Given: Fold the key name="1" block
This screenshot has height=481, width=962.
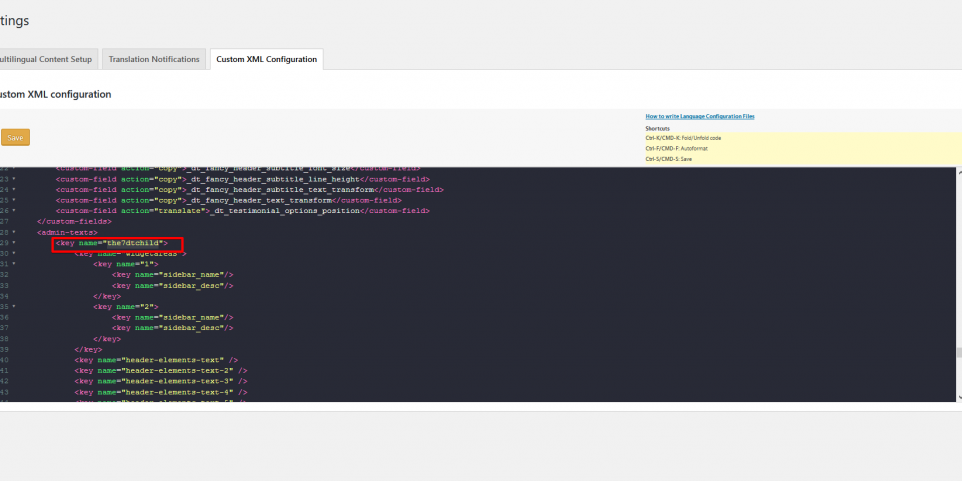Looking at the screenshot, I should tap(14, 264).
